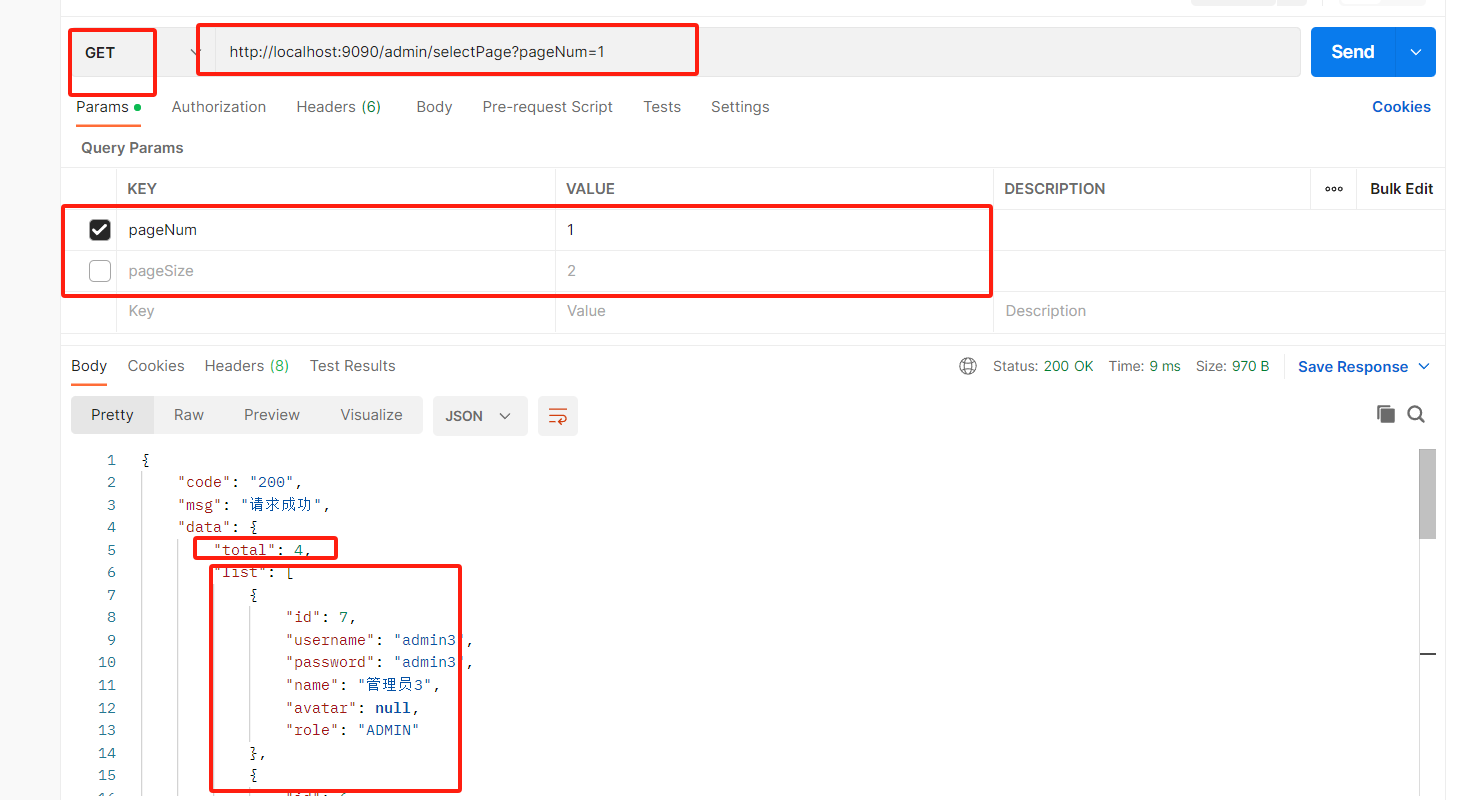This screenshot has width=1467, height=800.
Task: Expand the Save Response menu
Action: pyautogui.click(x=1364, y=367)
